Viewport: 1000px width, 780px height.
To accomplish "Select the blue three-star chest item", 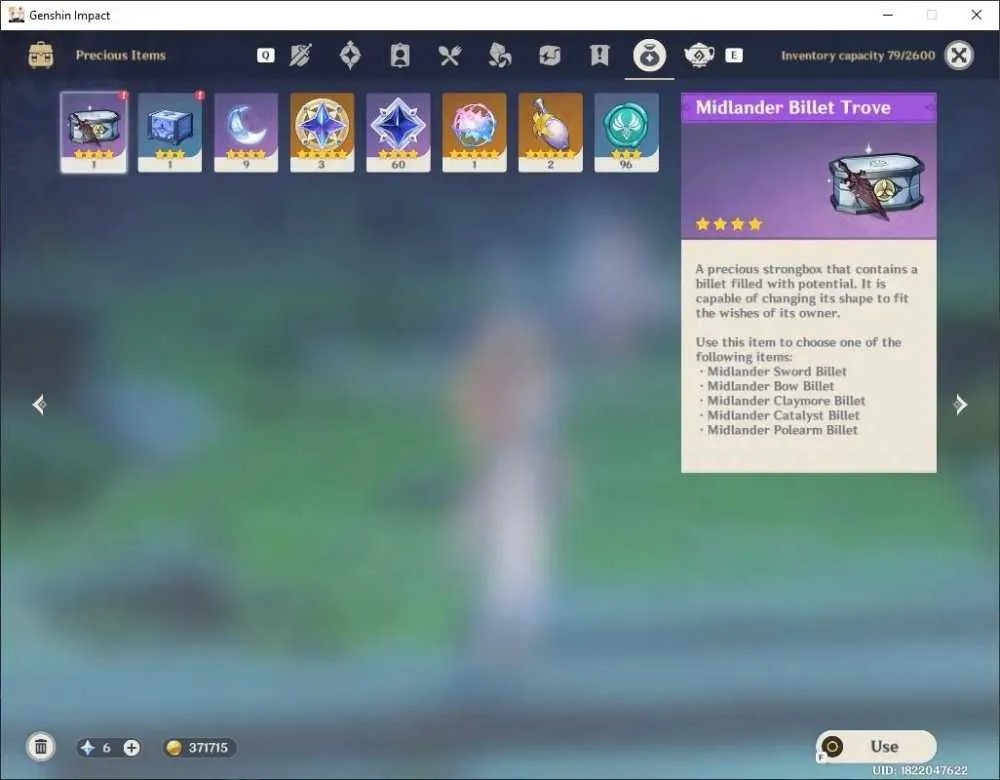I will (170, 132).
